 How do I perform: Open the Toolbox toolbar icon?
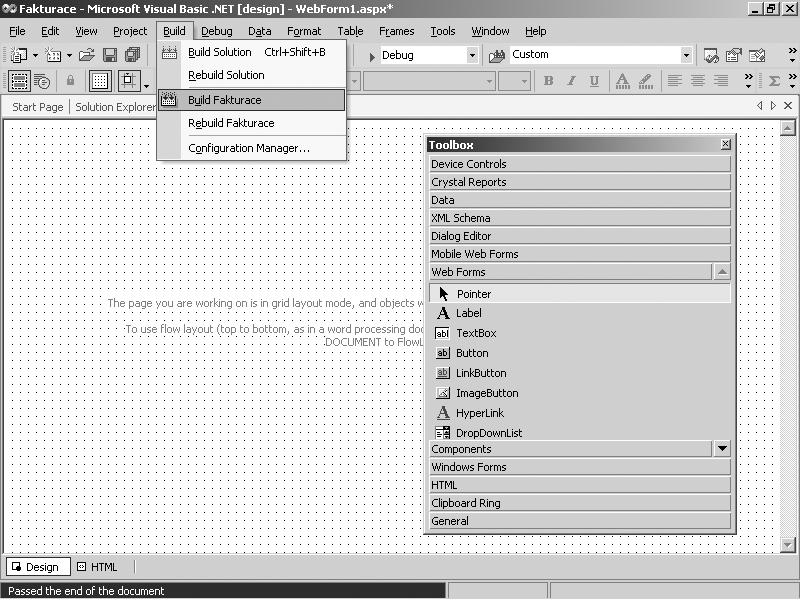(757, 55)
